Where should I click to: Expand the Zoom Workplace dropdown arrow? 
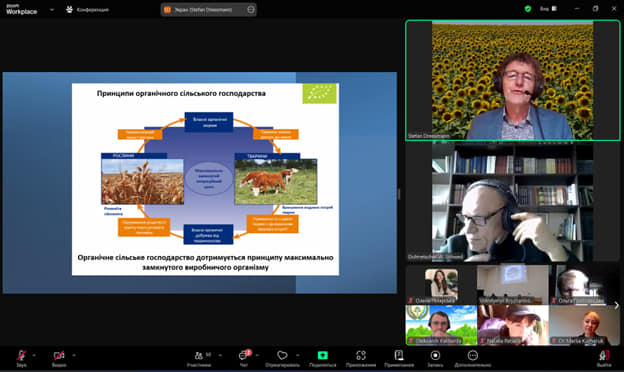click(52, 10)
